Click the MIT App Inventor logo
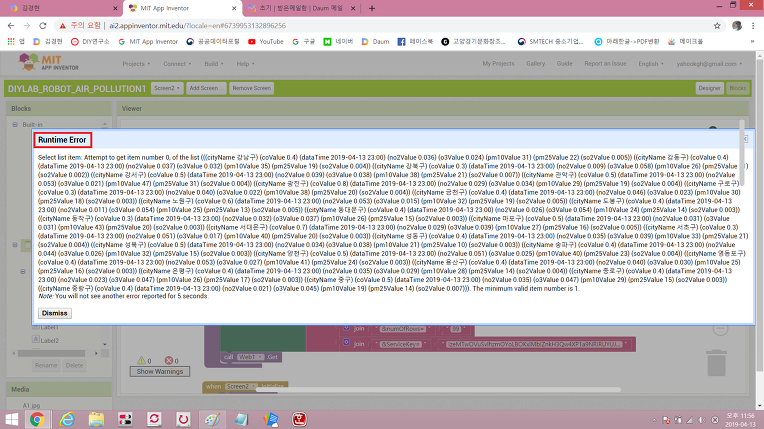Image resolution: width=764 pixels, height=429 pixels. [x=48, y=62]
